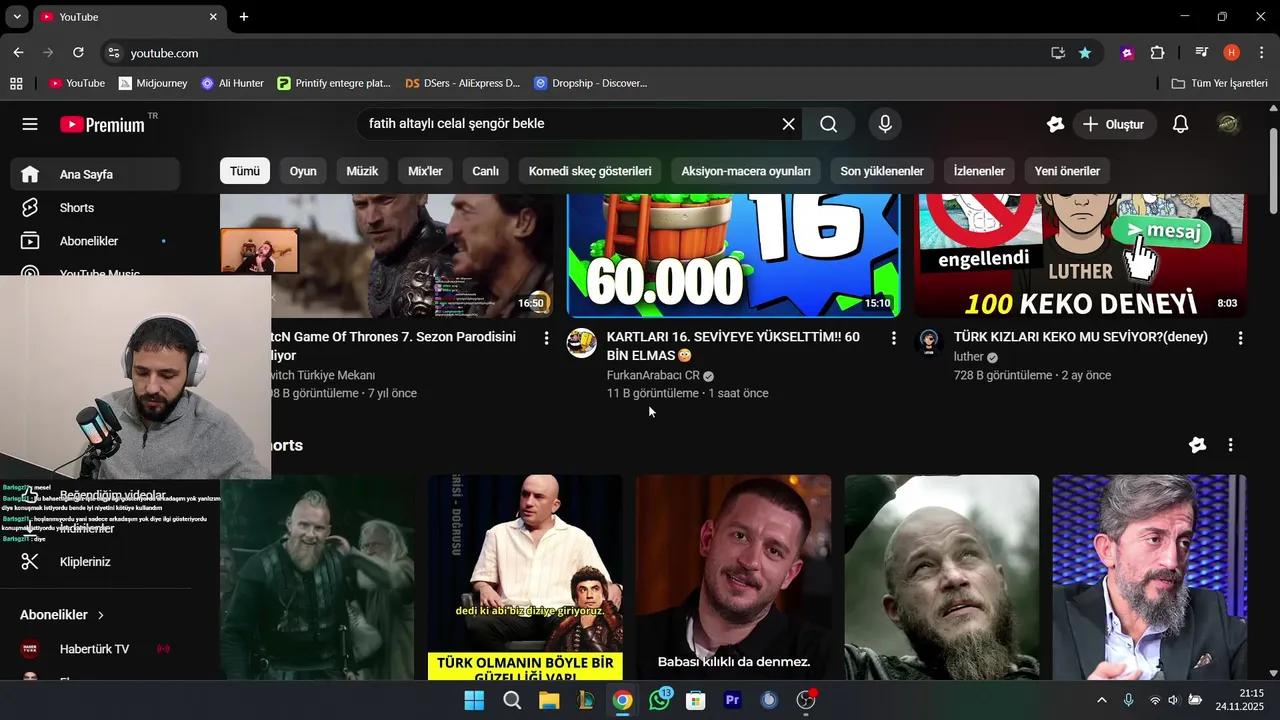Click the magnifier search button
The height and width of the screenshot is (720, 1280).
[x=829, y=124]
